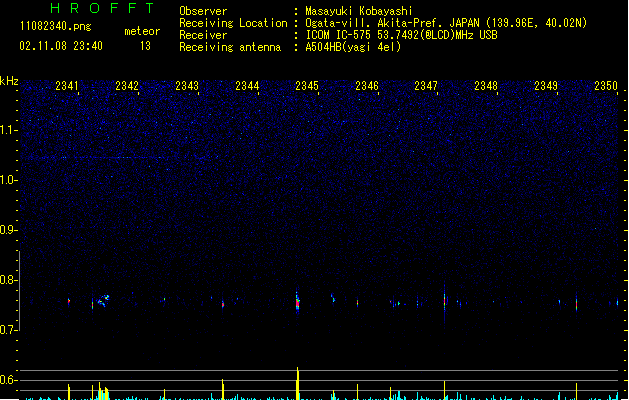Select the A504HB(yagi 4el) antenna text
The image size is (629, 400).
353,47
